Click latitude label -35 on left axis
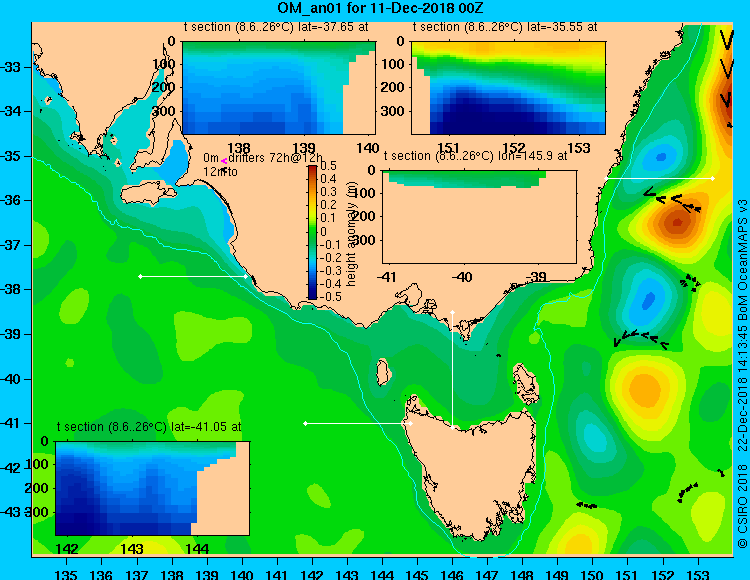The width and height of the screenshot is (750, 580). point(11,156)
